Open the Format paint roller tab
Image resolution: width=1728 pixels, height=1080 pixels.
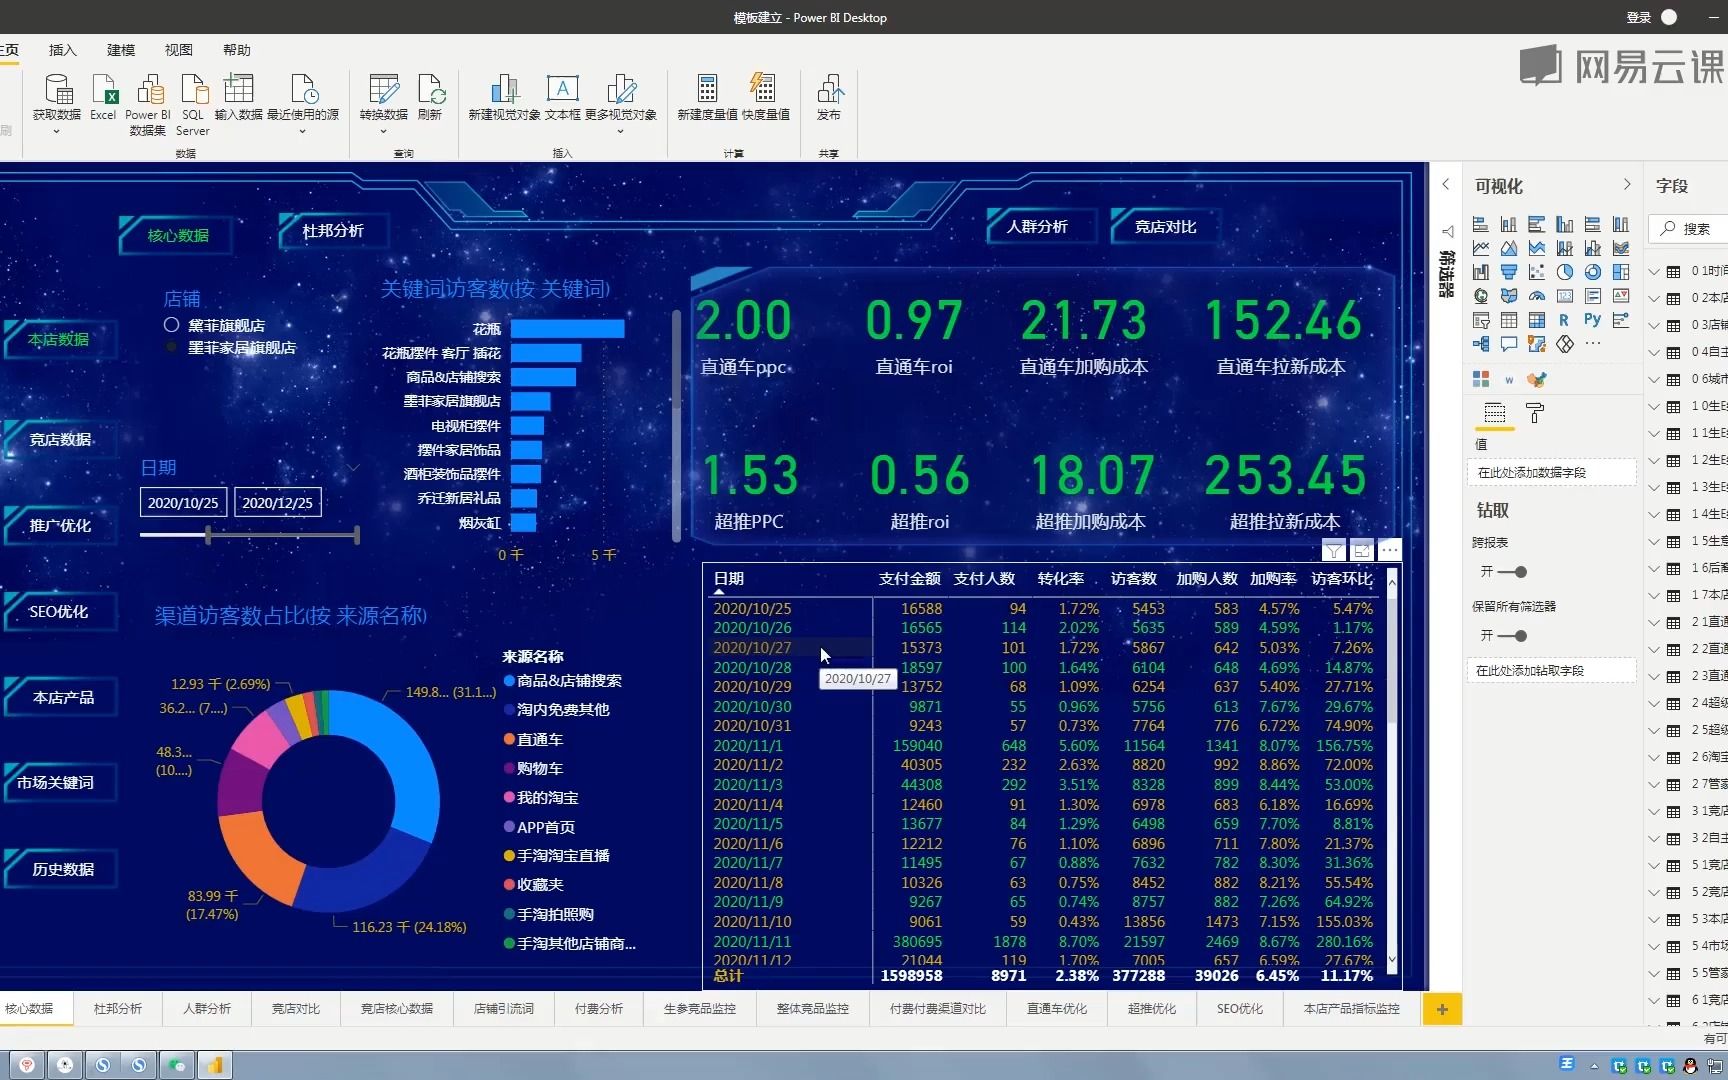tap(1535, 412)
